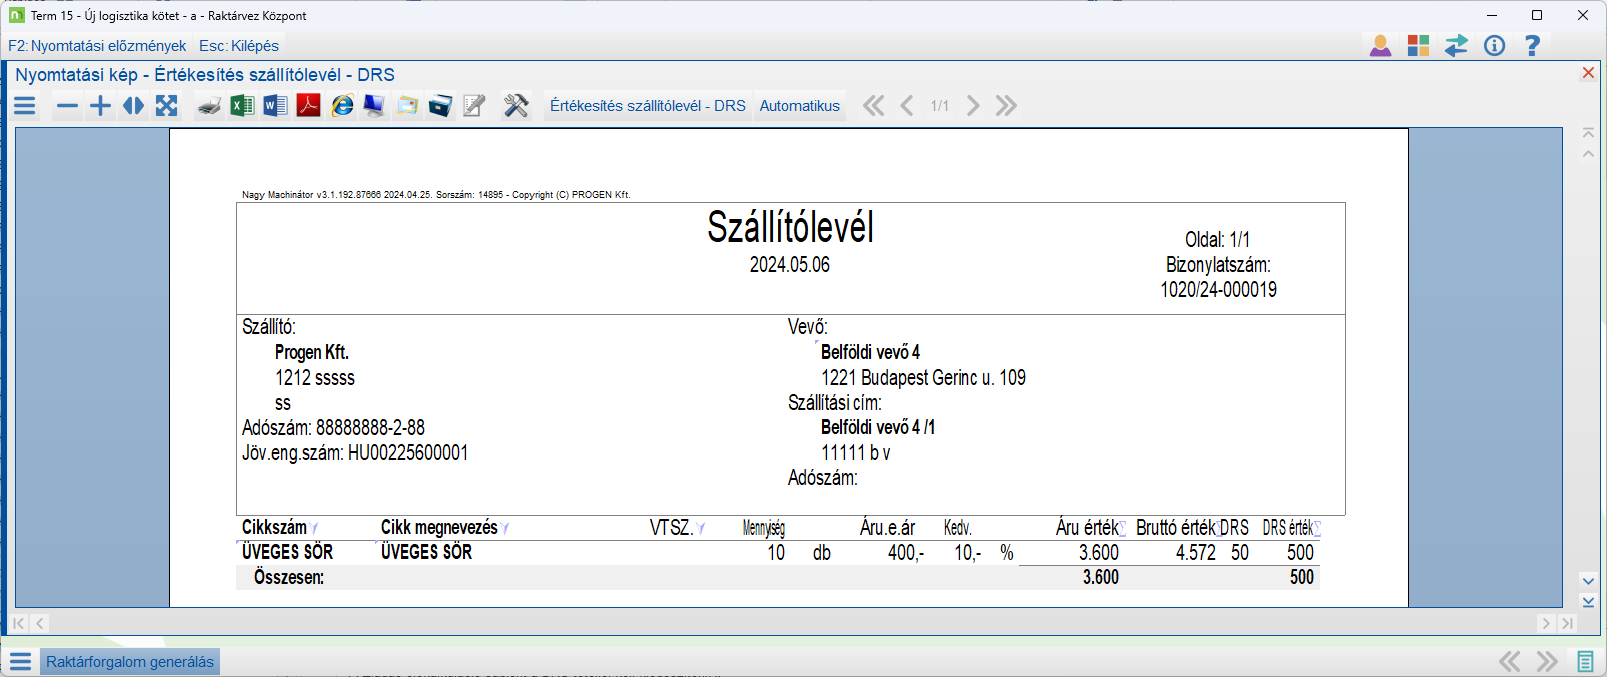Zoom in with the plus icon
Image resolution: width=1607 pixels, height=677 pixels.
100,106
